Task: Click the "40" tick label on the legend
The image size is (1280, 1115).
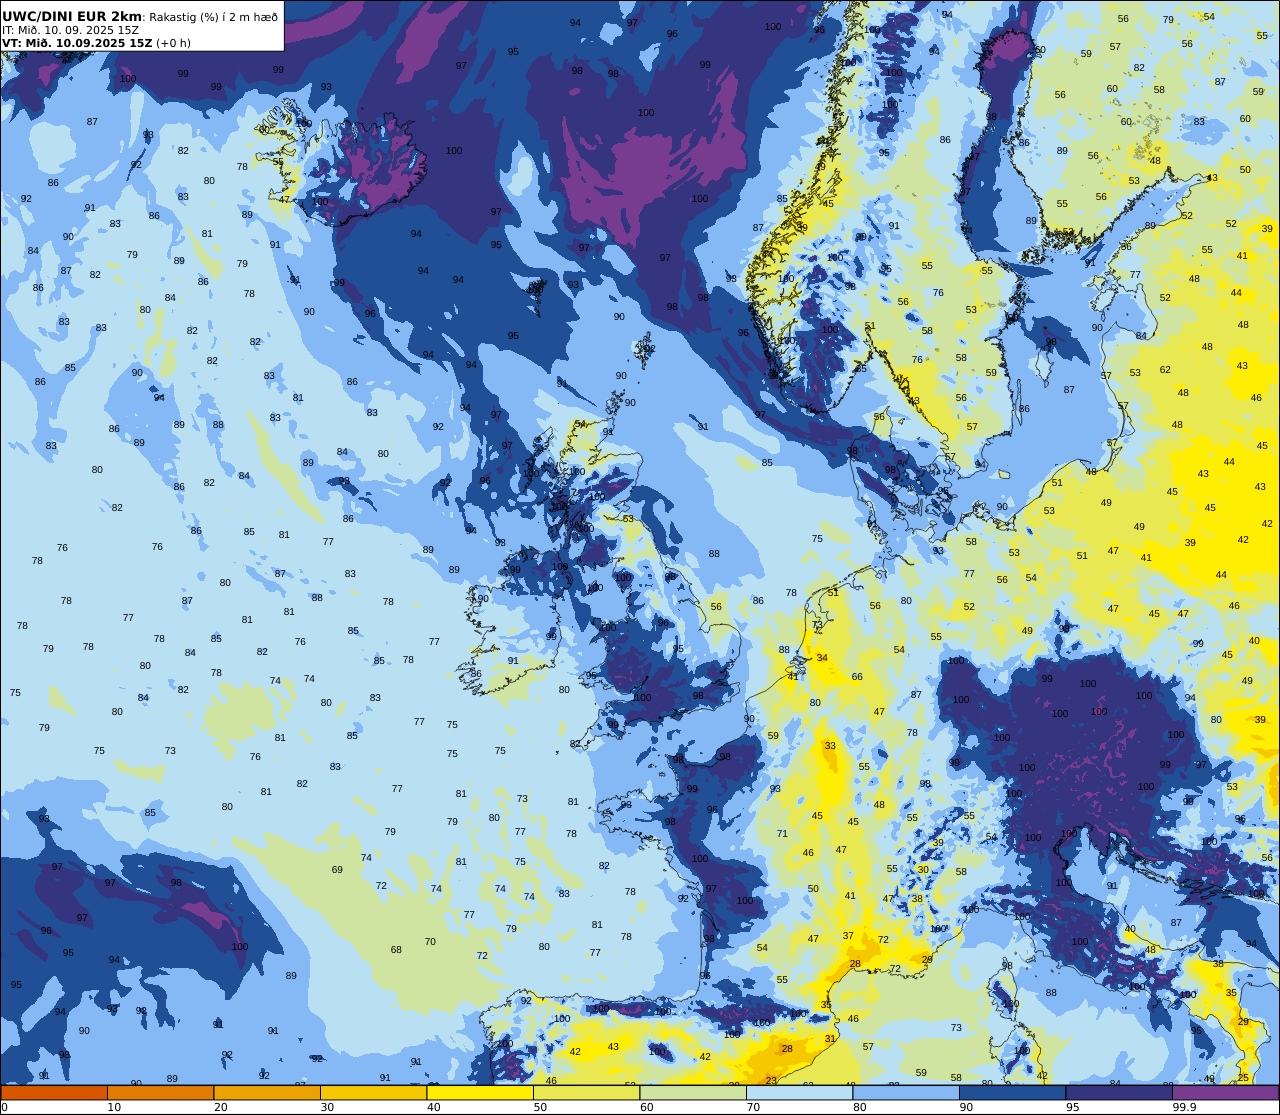Action: point(434,1107)
